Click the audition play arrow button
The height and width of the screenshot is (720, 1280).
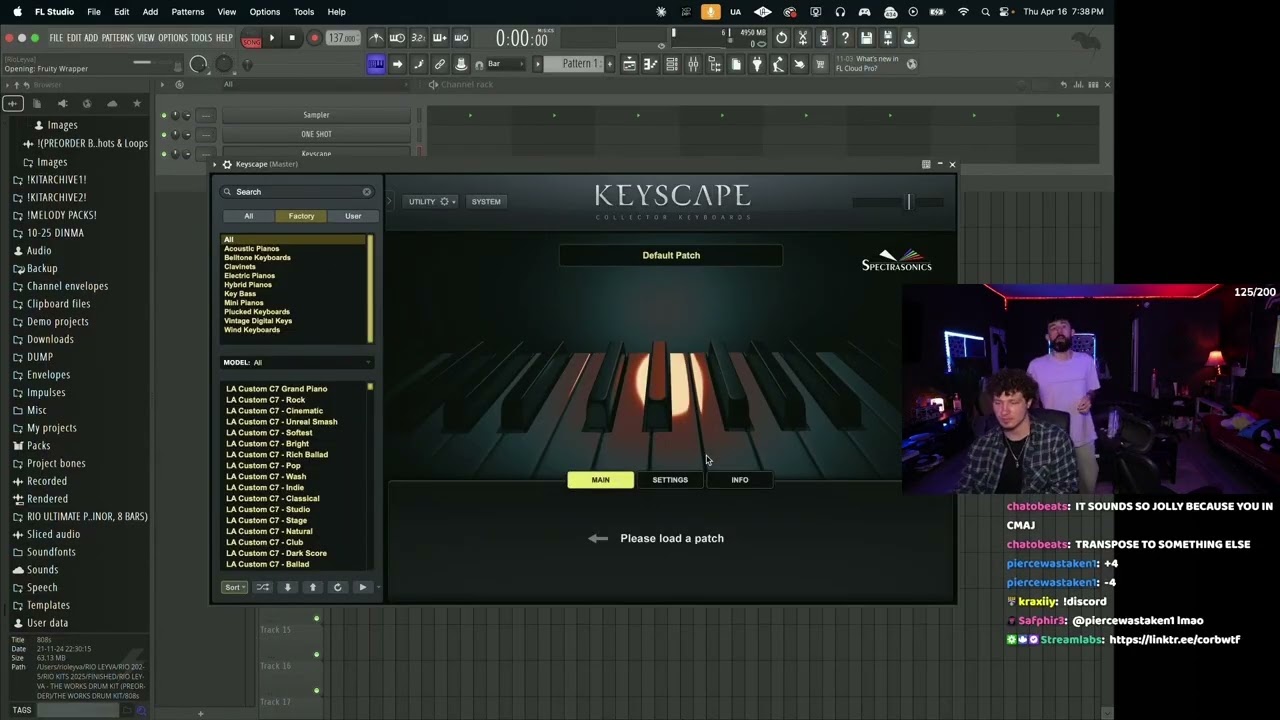click(x=363, y=587)
